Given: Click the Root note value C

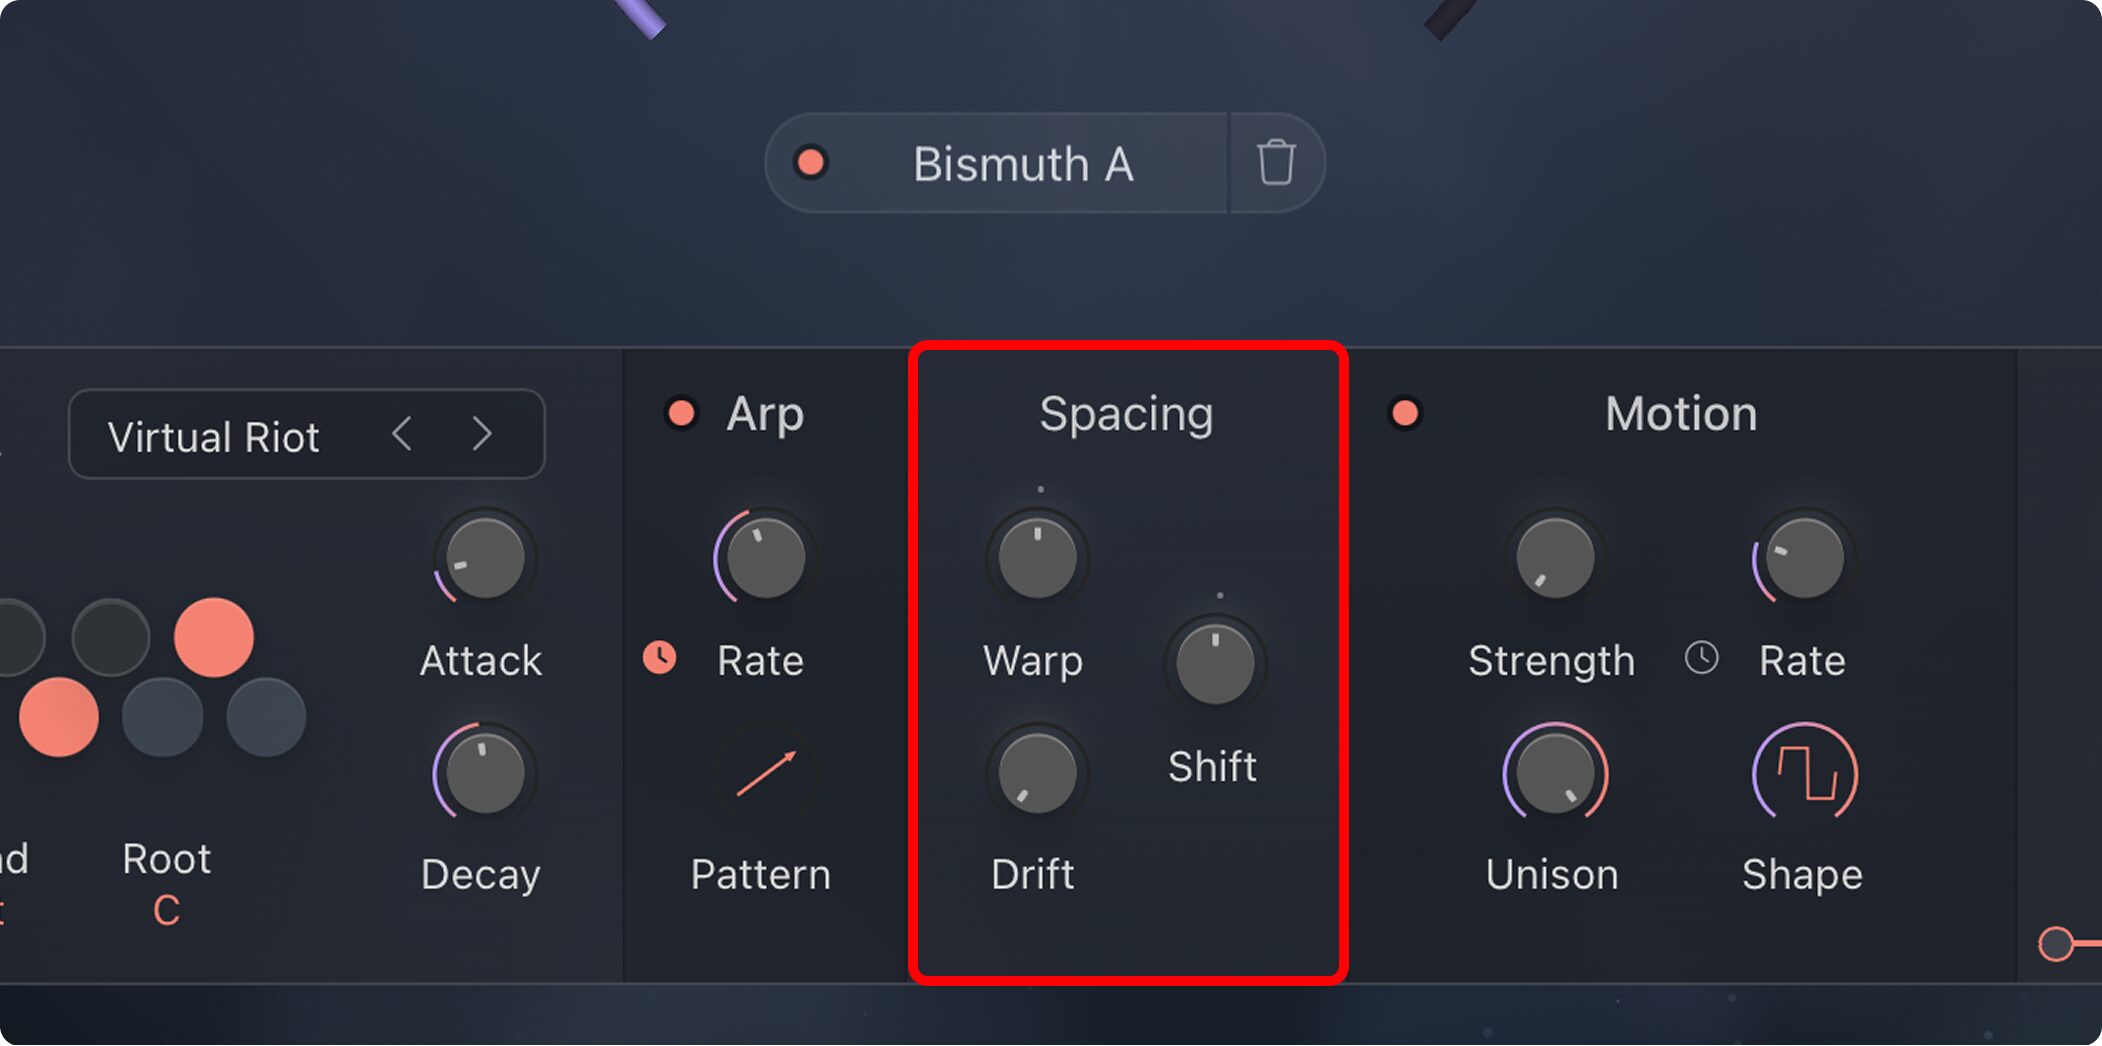Looking at the screenshot, I should click(x=167, y=910).
